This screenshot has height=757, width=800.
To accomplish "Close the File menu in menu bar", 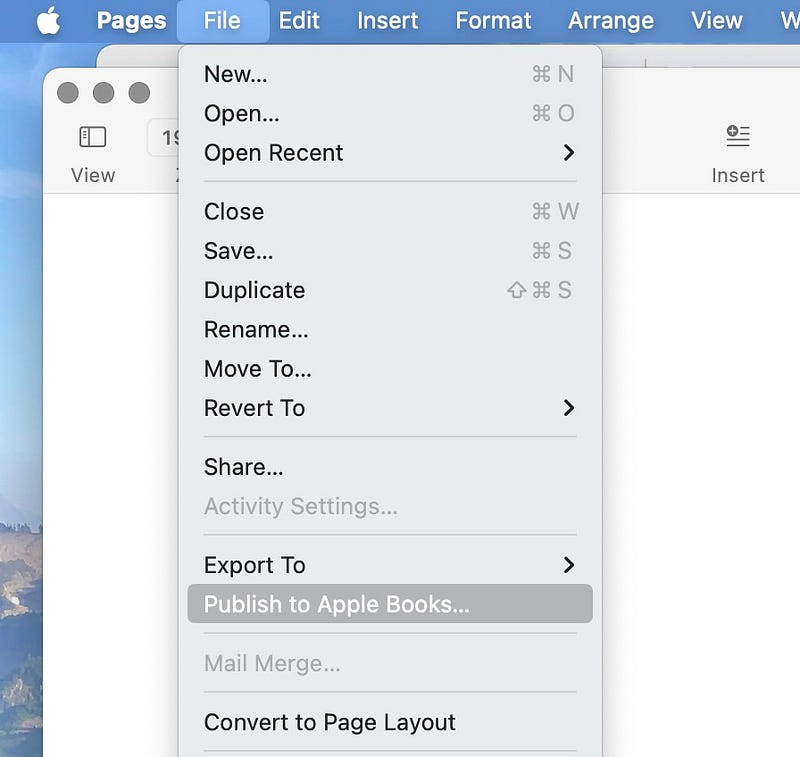I will [x=222, y=21].
